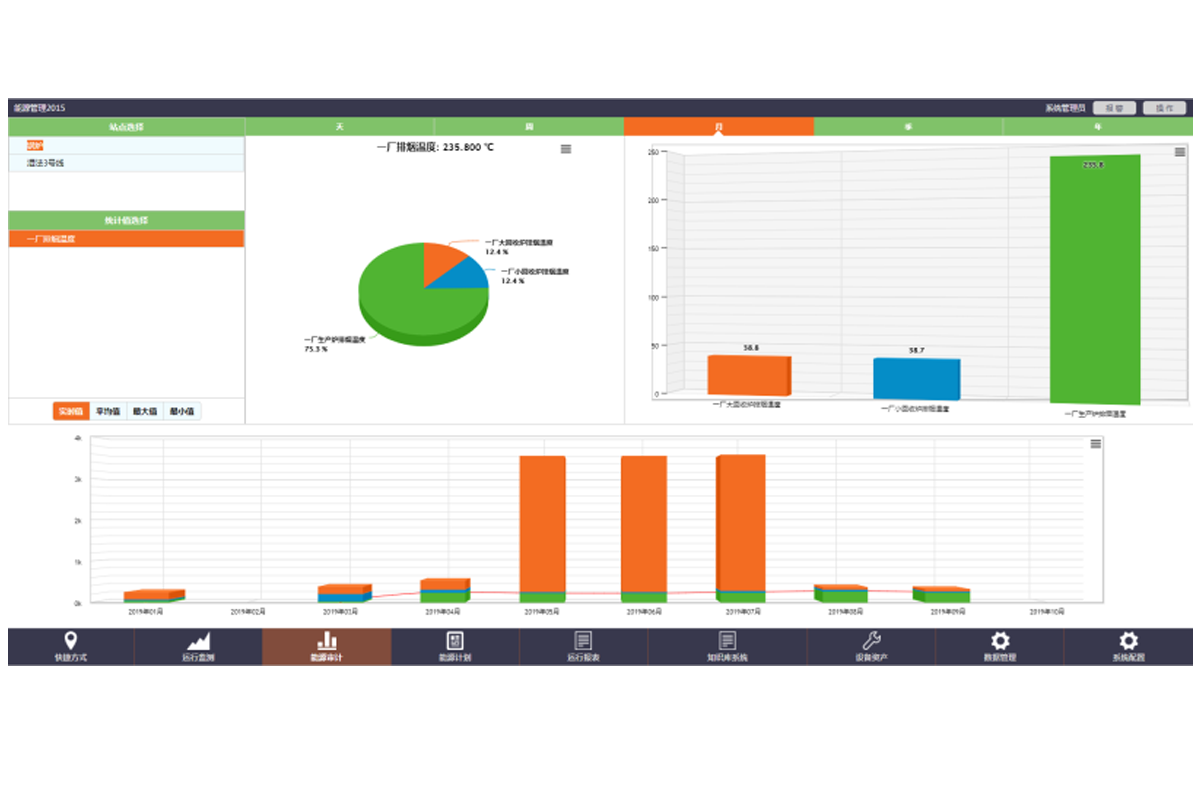Image resolution: width=1200 pixels, height=800 pixels.
Task: Open 系统配置 gear icon
Action: 1128,641
